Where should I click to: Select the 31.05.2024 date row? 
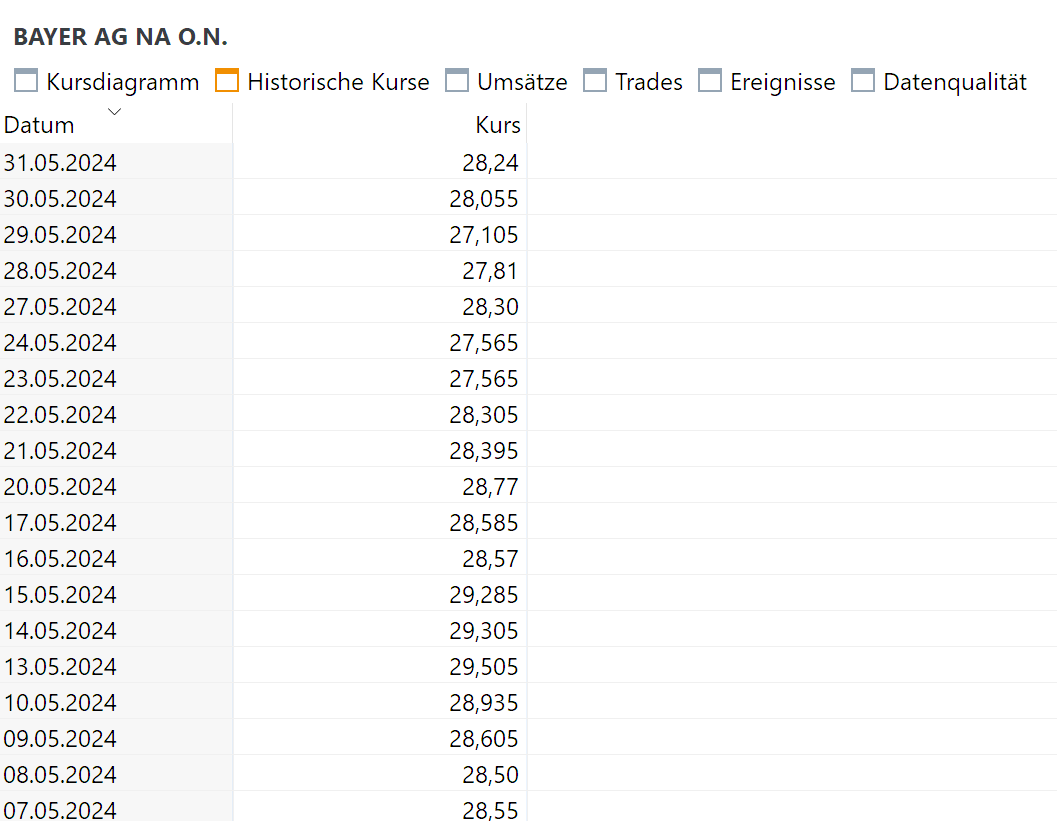60,163
